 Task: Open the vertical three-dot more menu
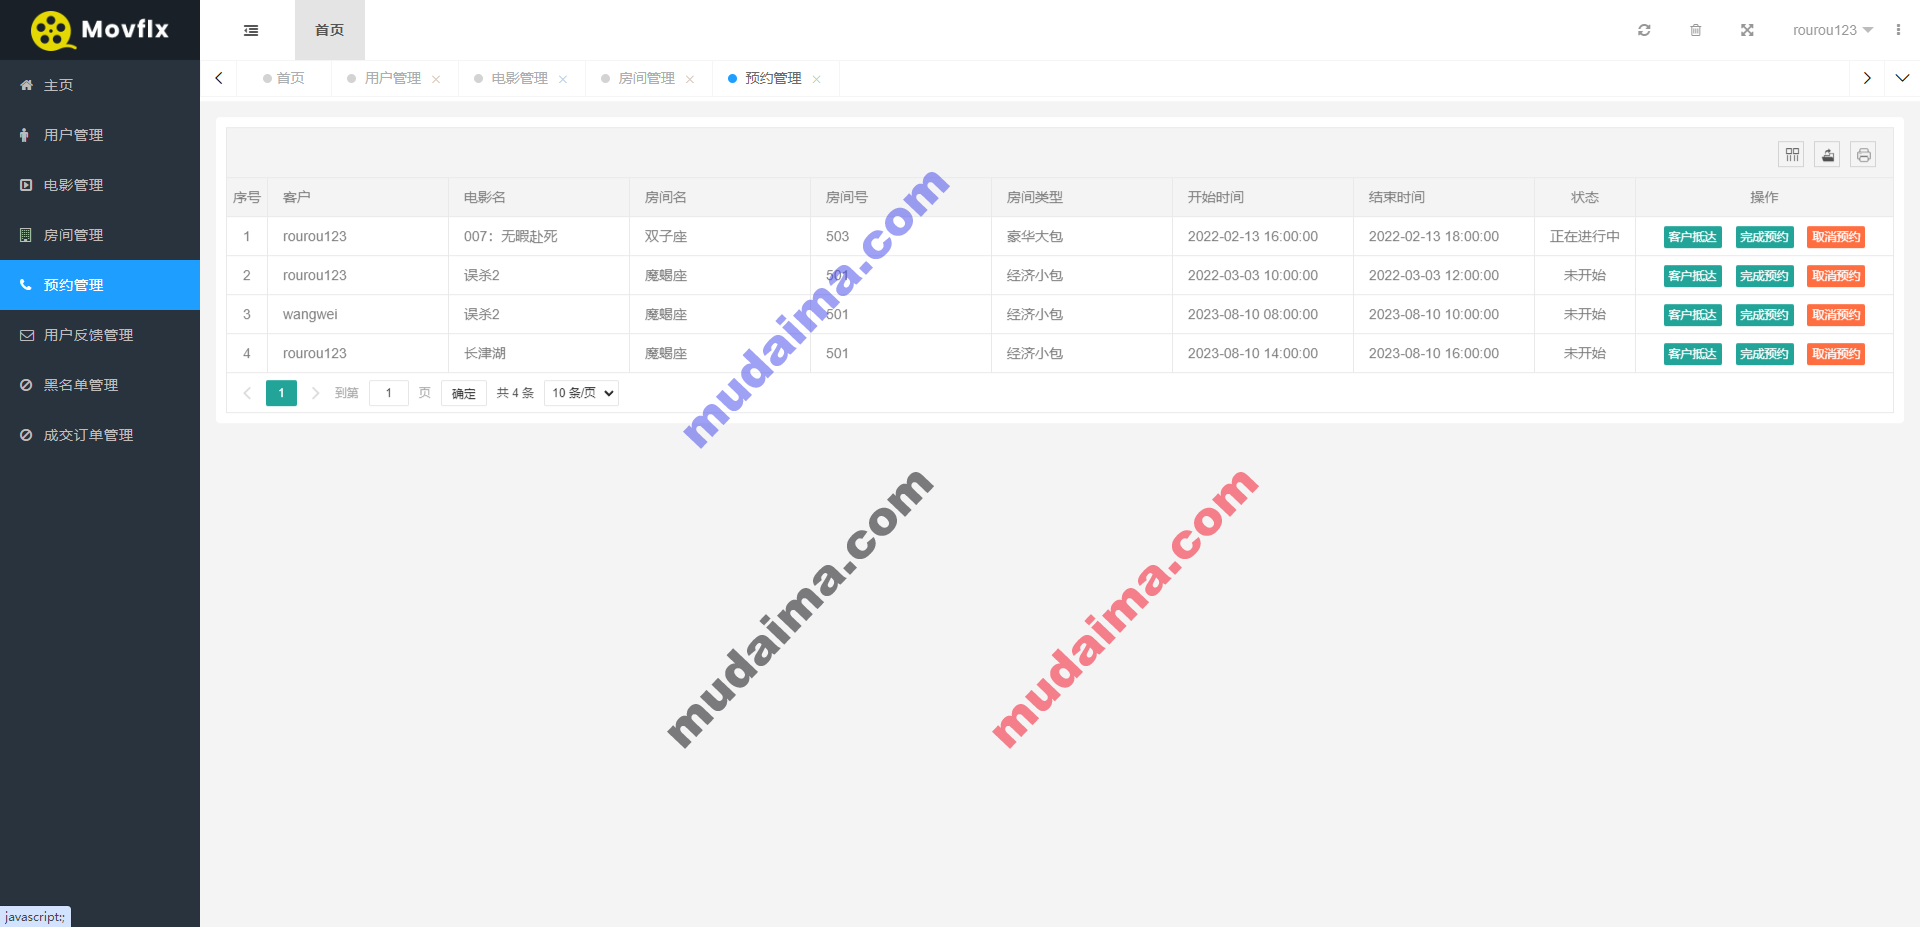pyautogui.click(x=1898, y=30)
